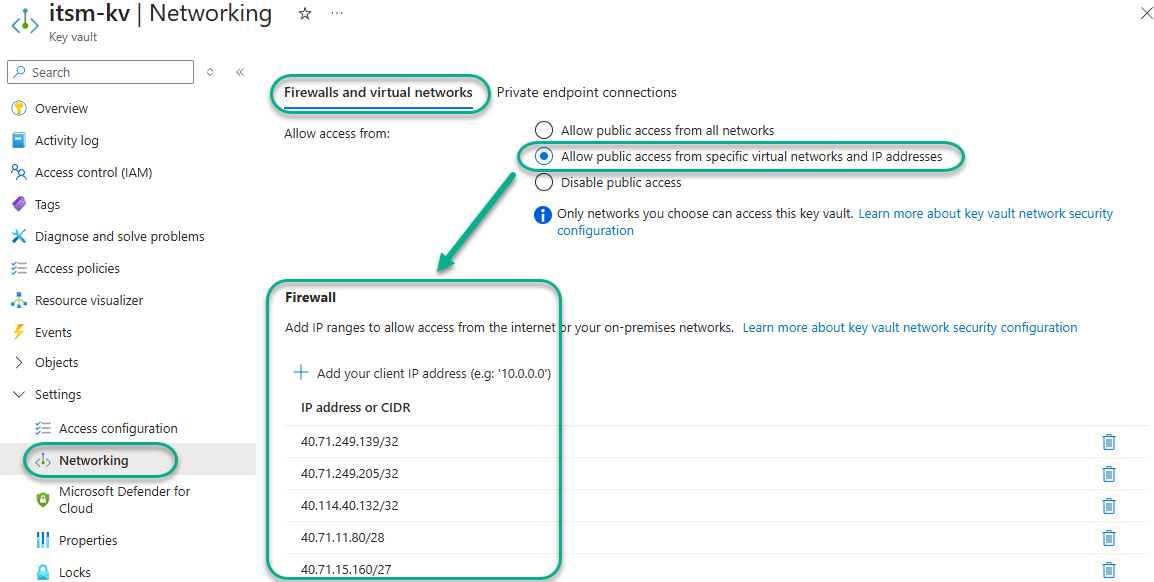The width and height of the screenshot is (1154, 582).
Task: Favorite this key vault with the star icon
Action: (x=305, y=14)
